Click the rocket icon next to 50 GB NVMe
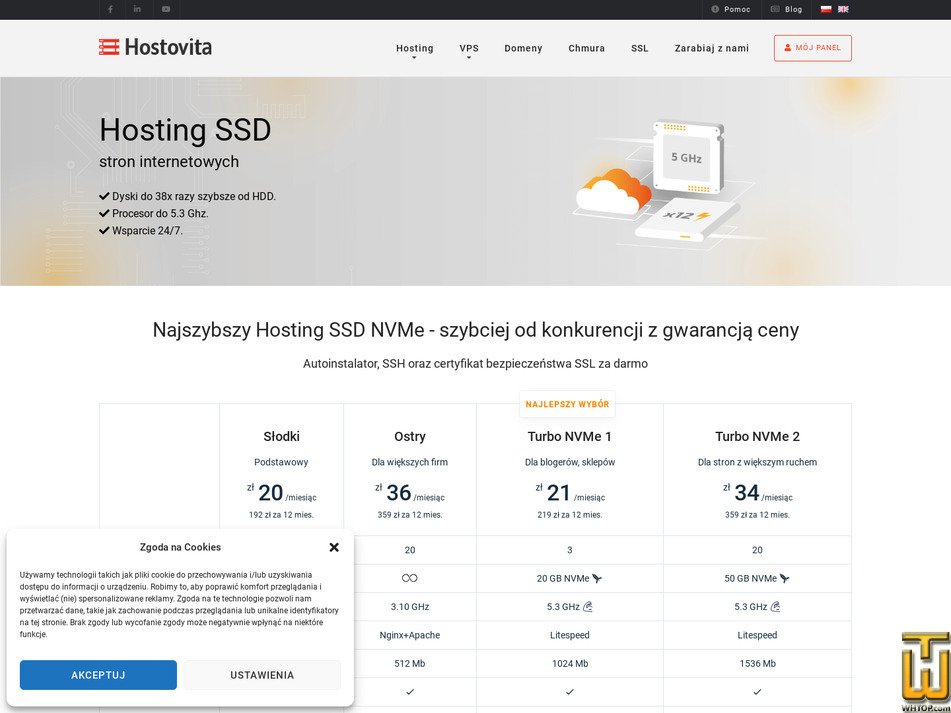951x713 pixels. click(x=784, y=578)
